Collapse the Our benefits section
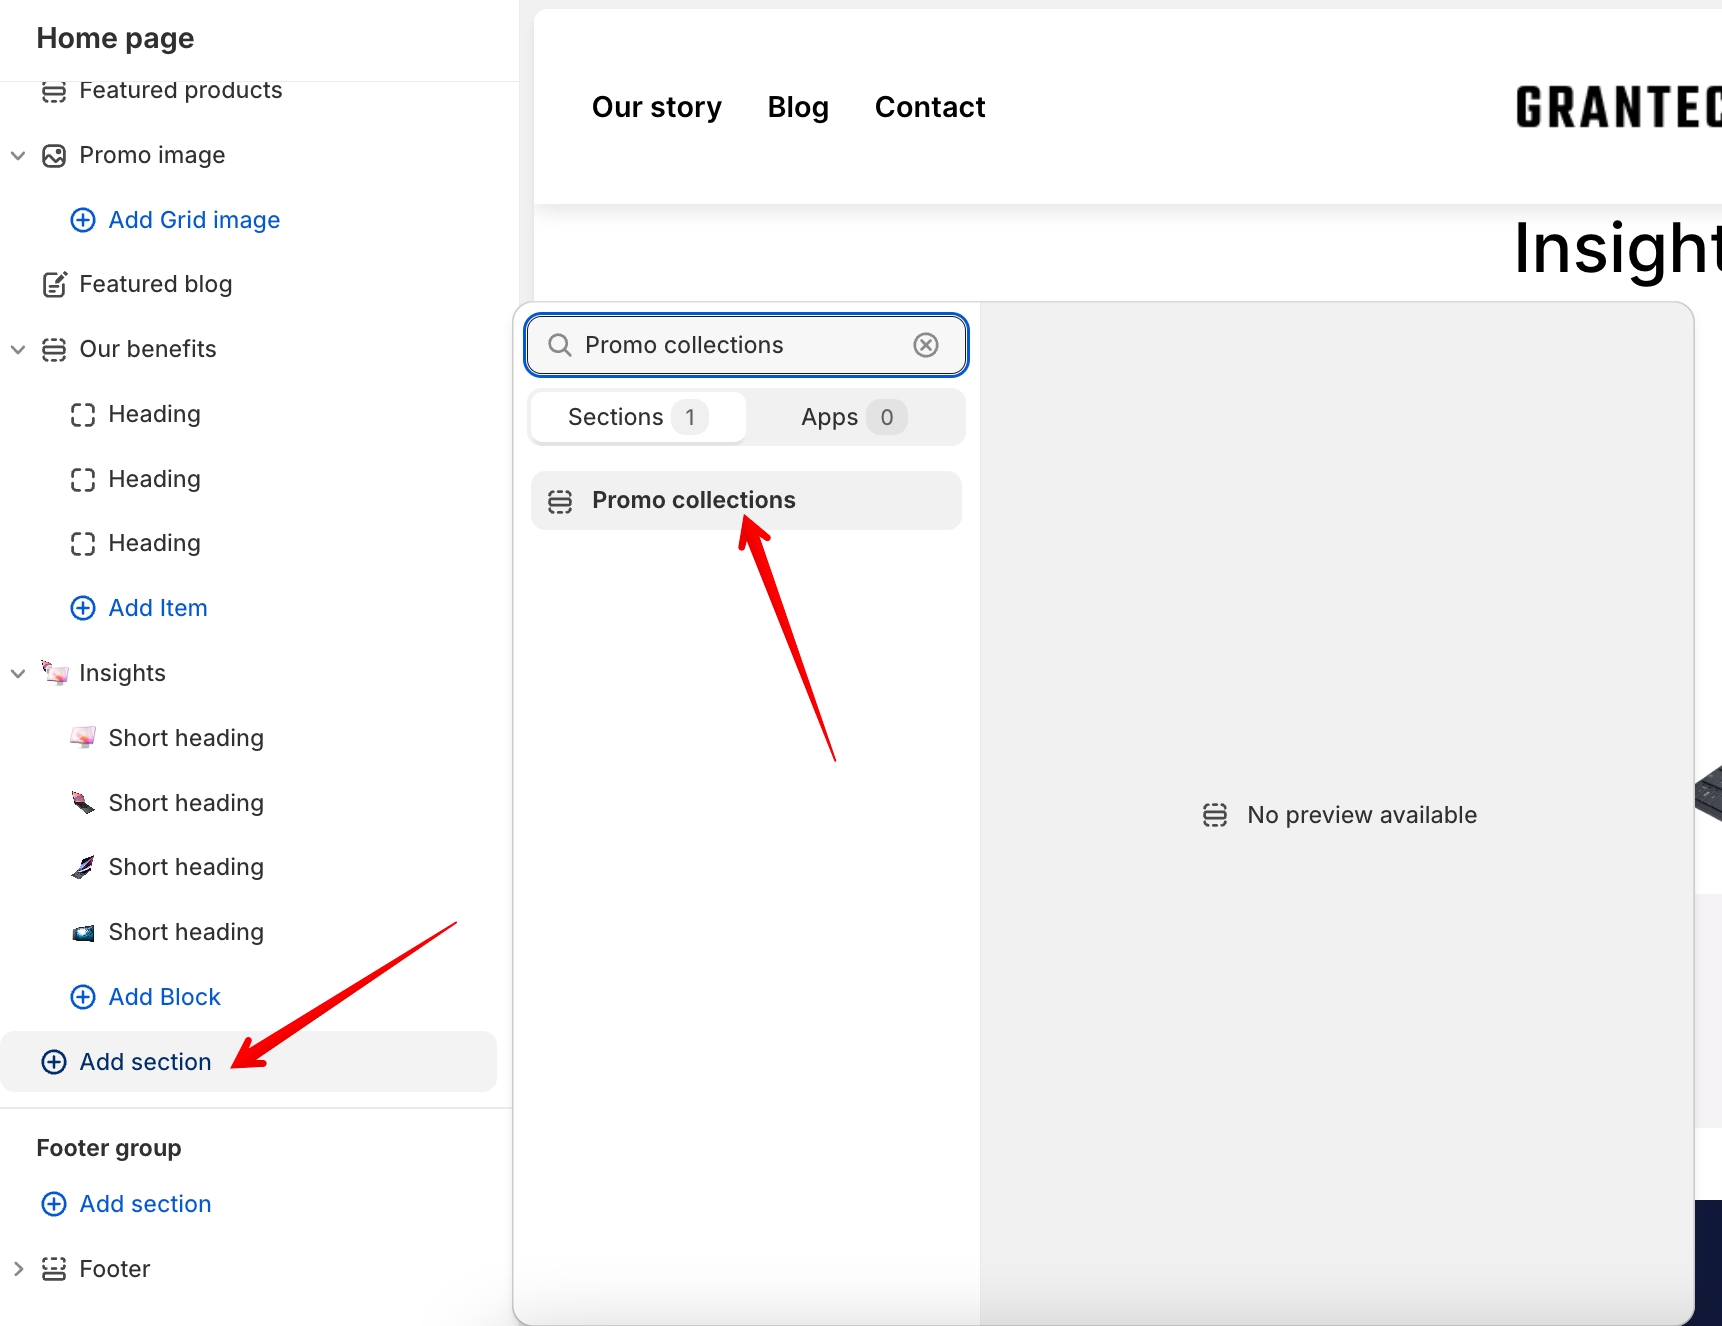 (18, 350)
